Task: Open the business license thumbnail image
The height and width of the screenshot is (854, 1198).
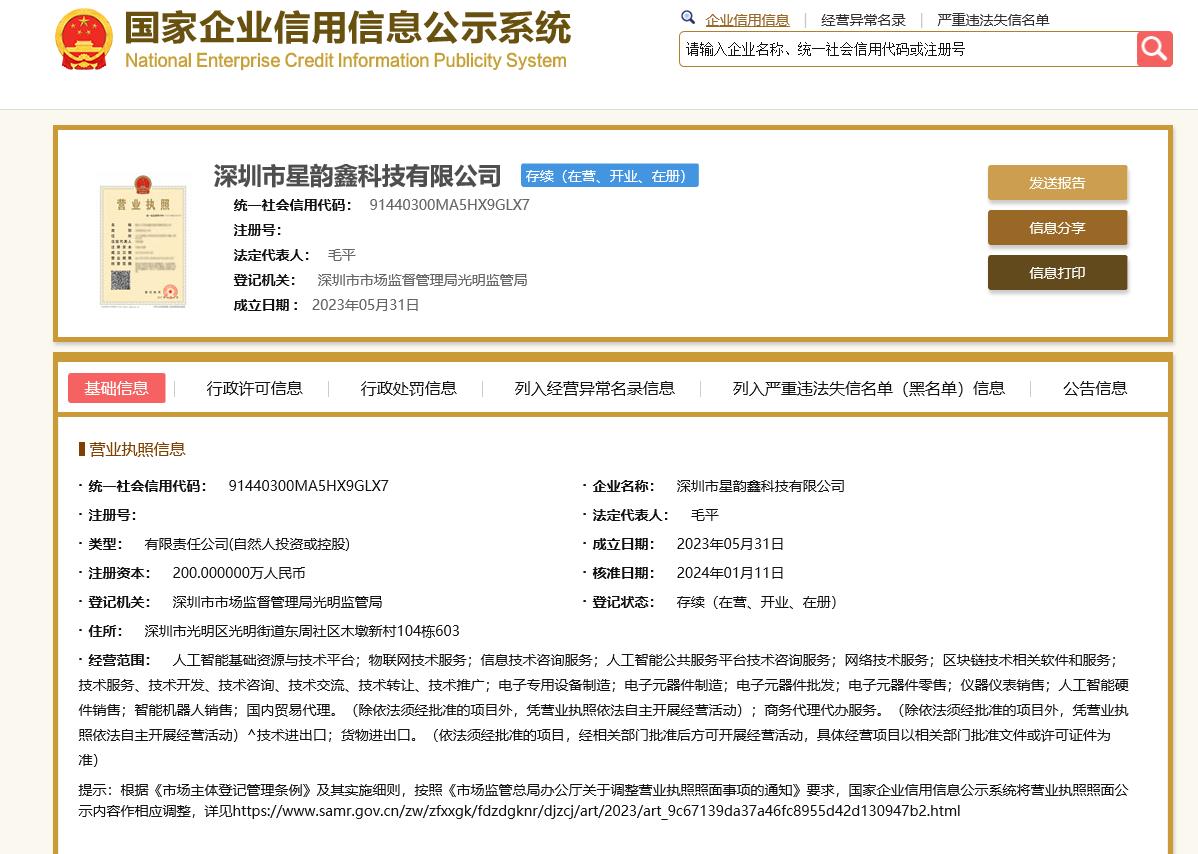Action: (x=143, y=241)
